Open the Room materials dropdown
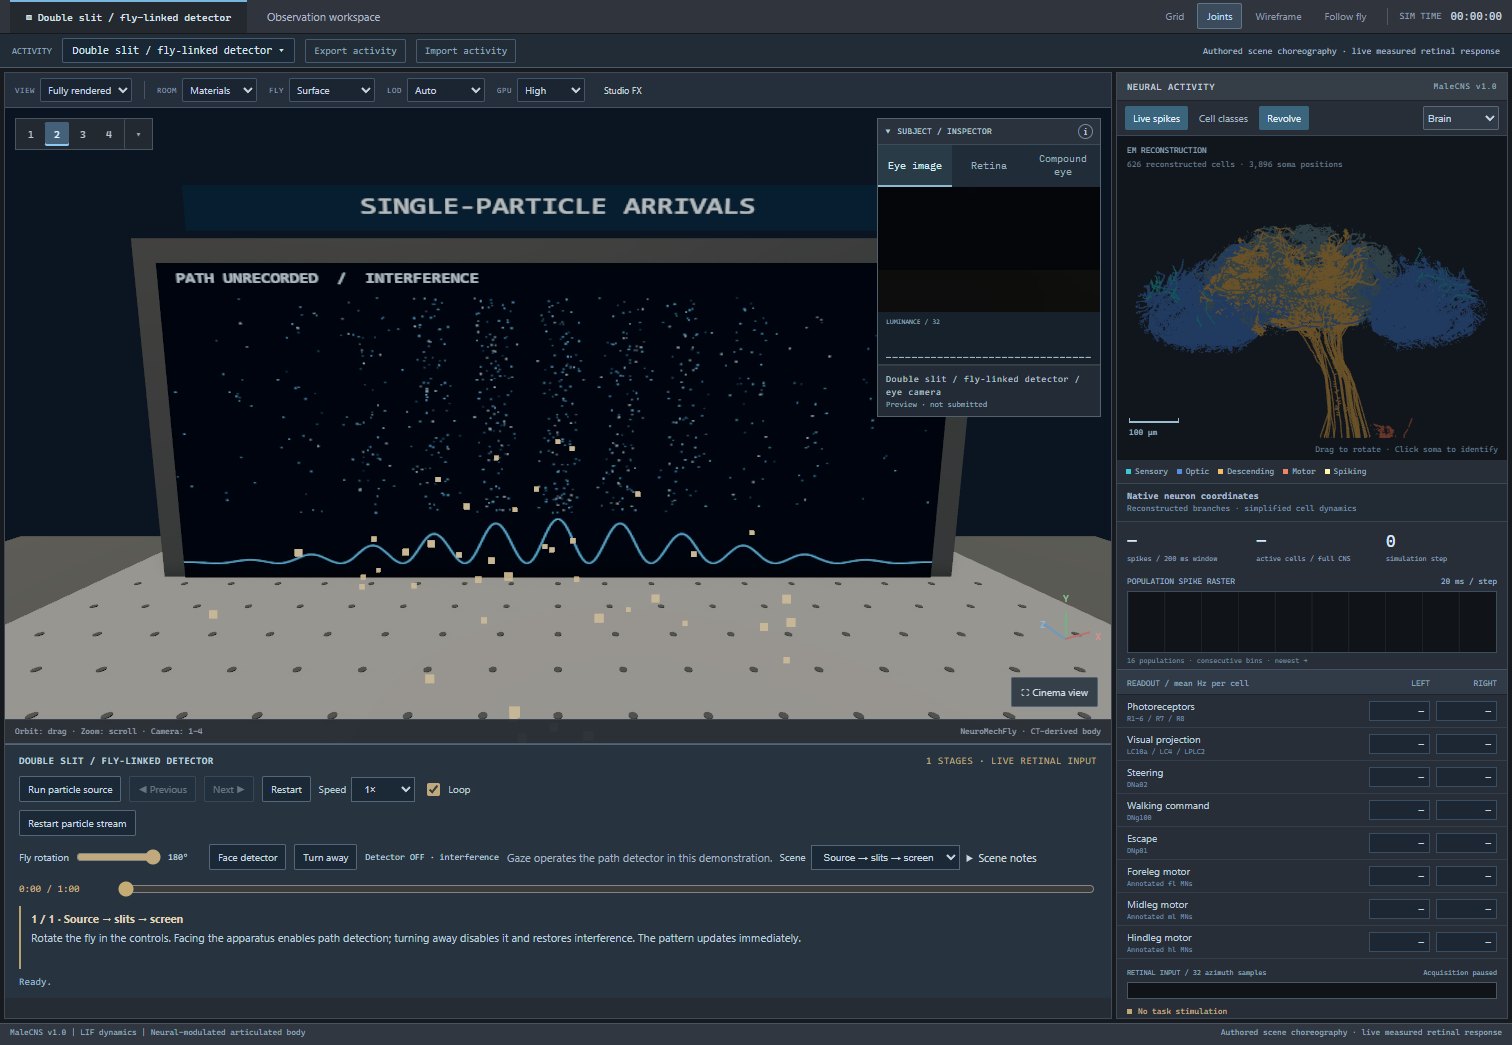The image size is (1512, 1045). click(x=219, y=90)
